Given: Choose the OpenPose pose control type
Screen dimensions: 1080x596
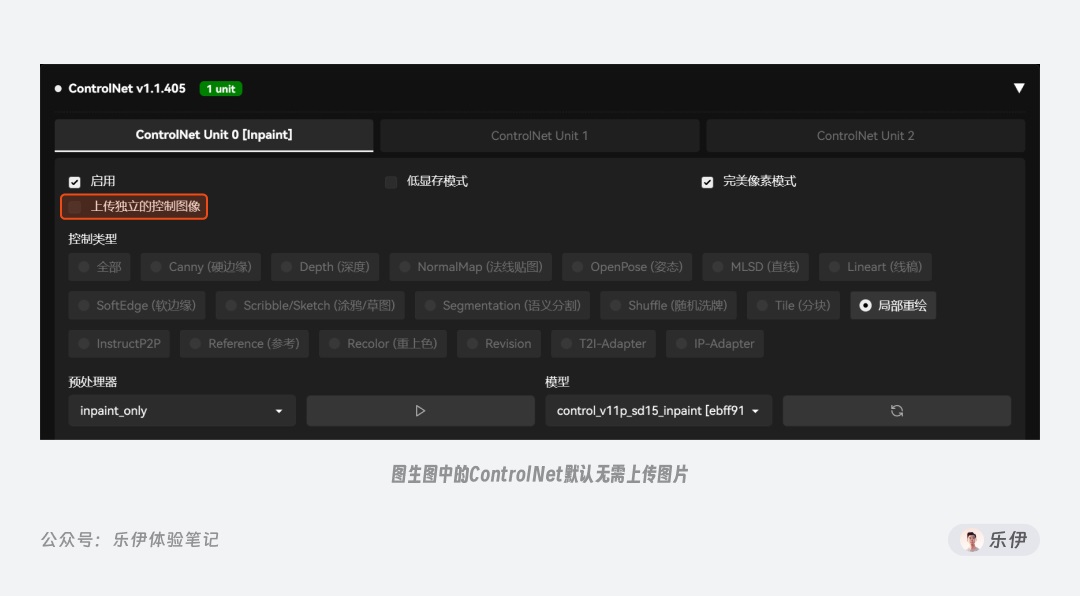Looking at the screenshot, I should pos(627,267).
